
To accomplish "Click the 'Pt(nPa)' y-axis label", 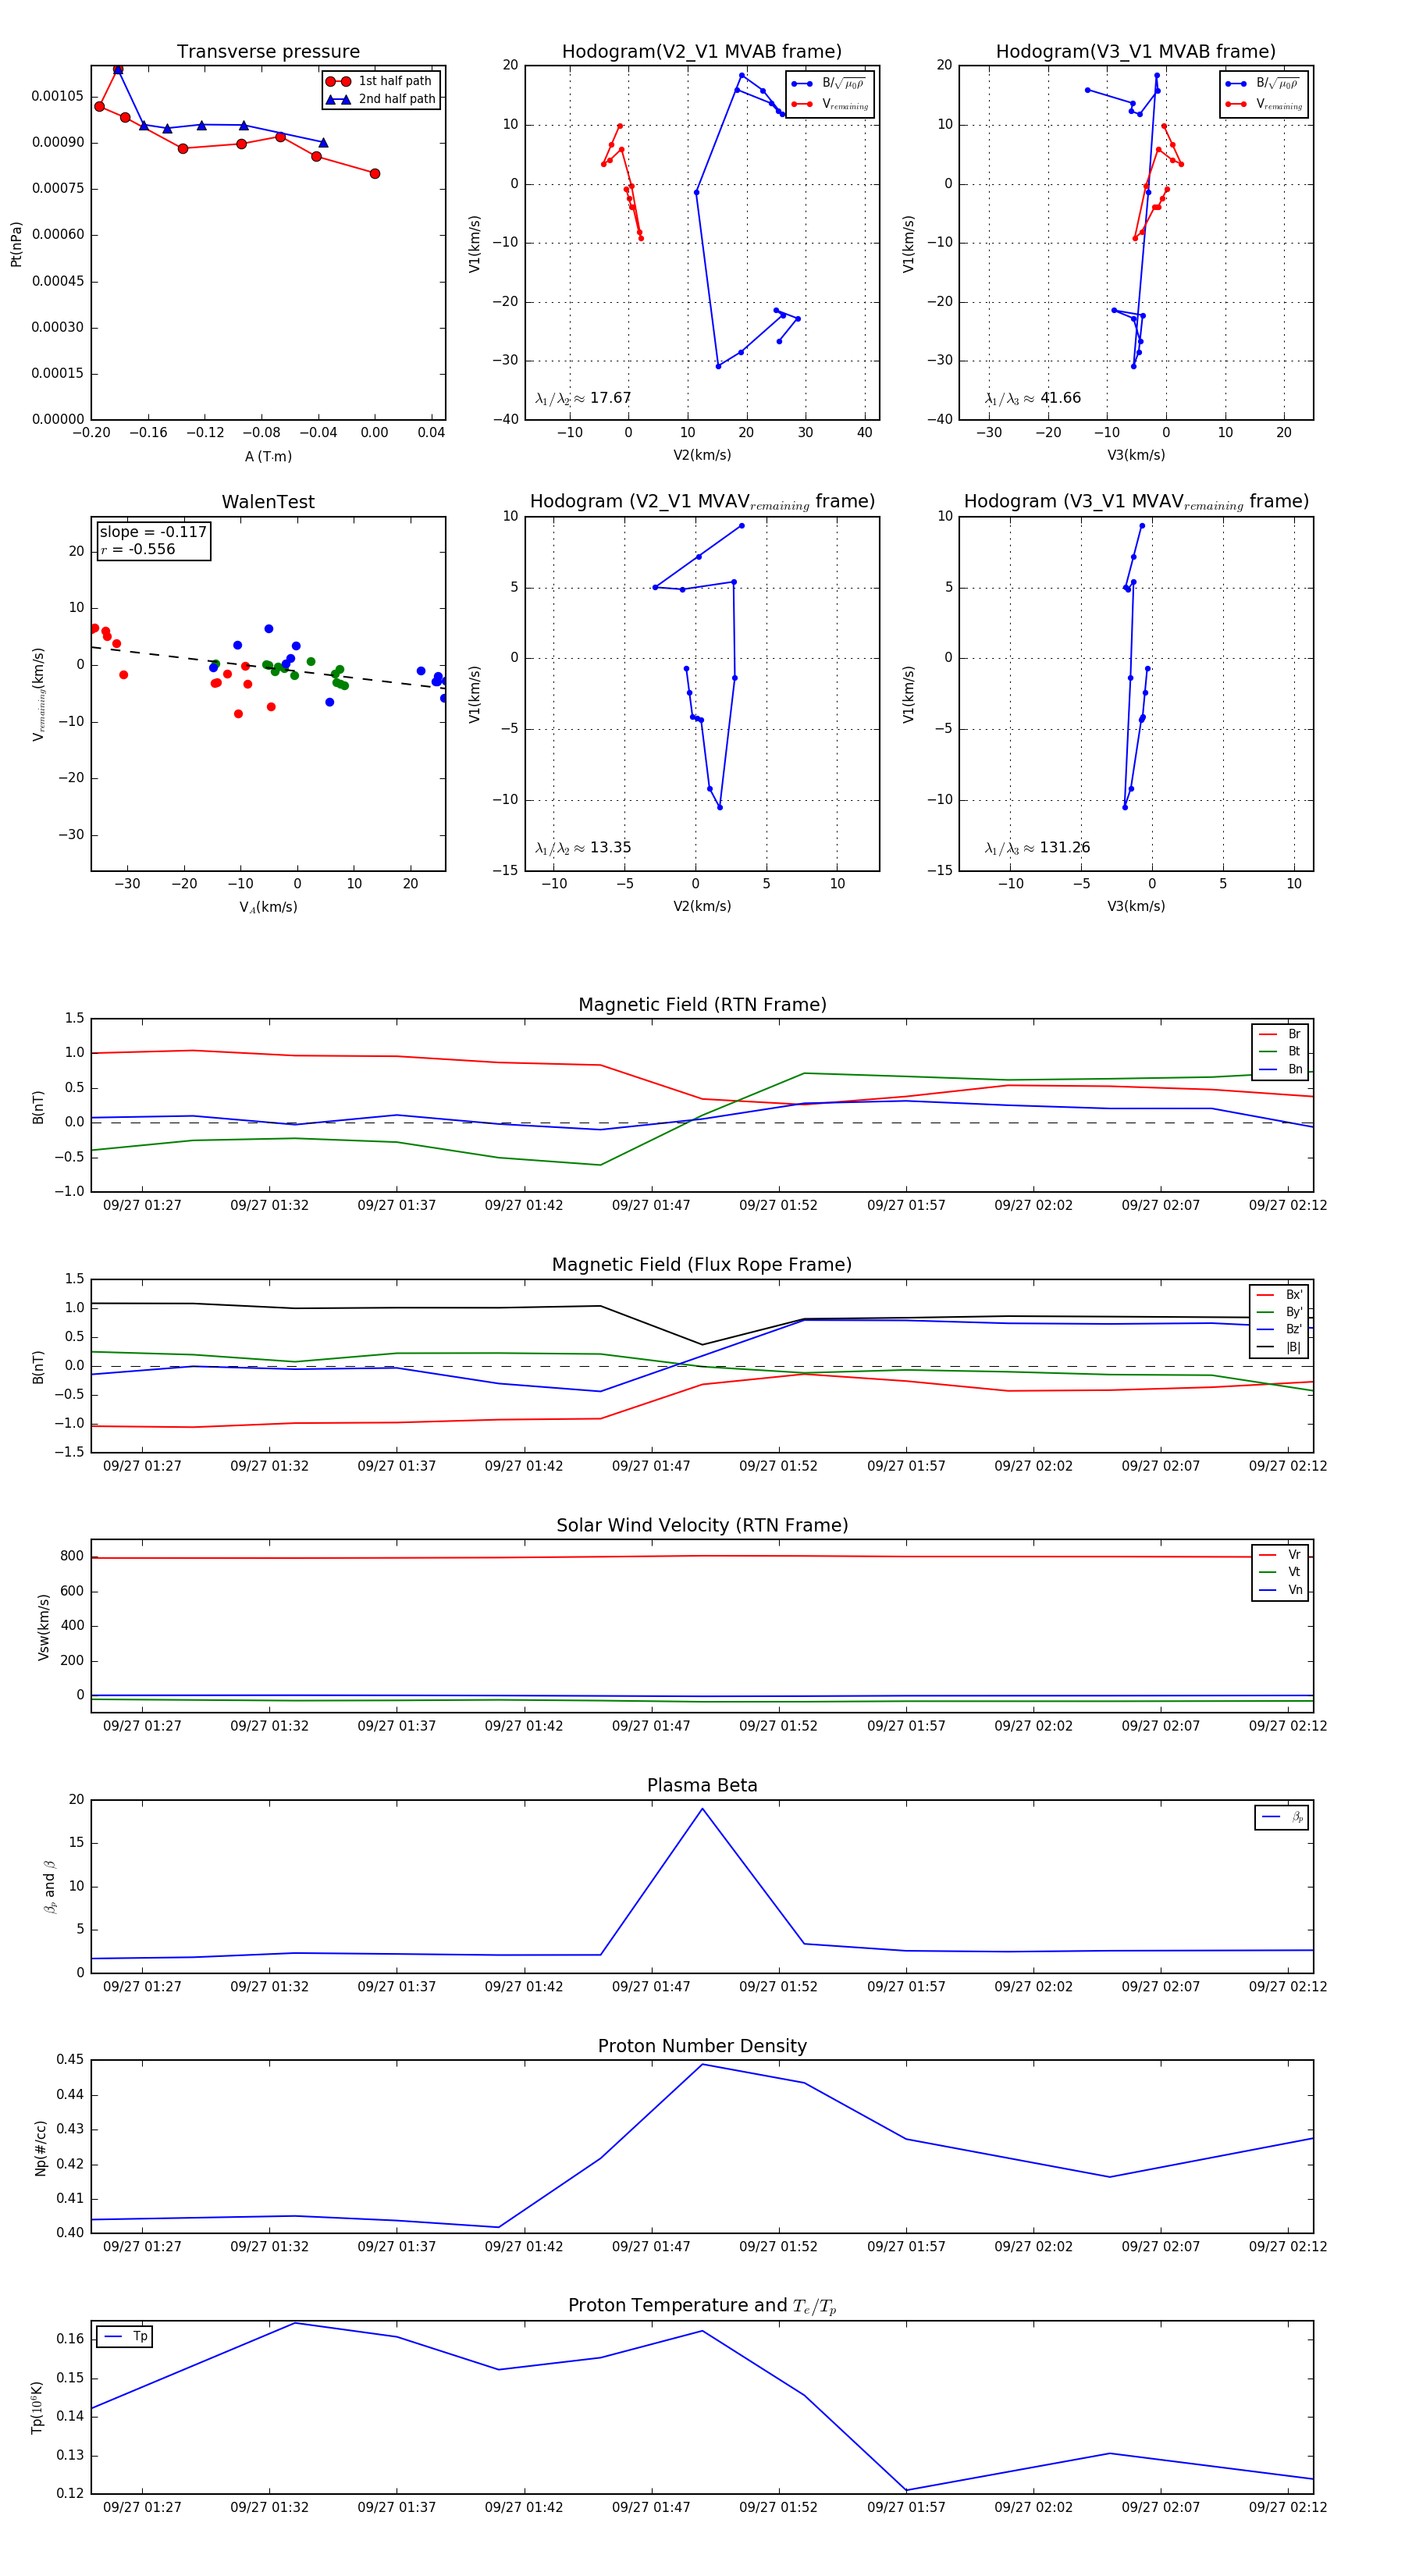I will tap(16, 244).
